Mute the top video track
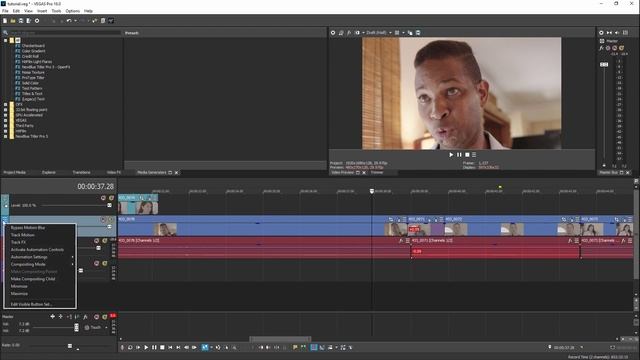This screenshot has height=360, width=640. coord(103,198)
